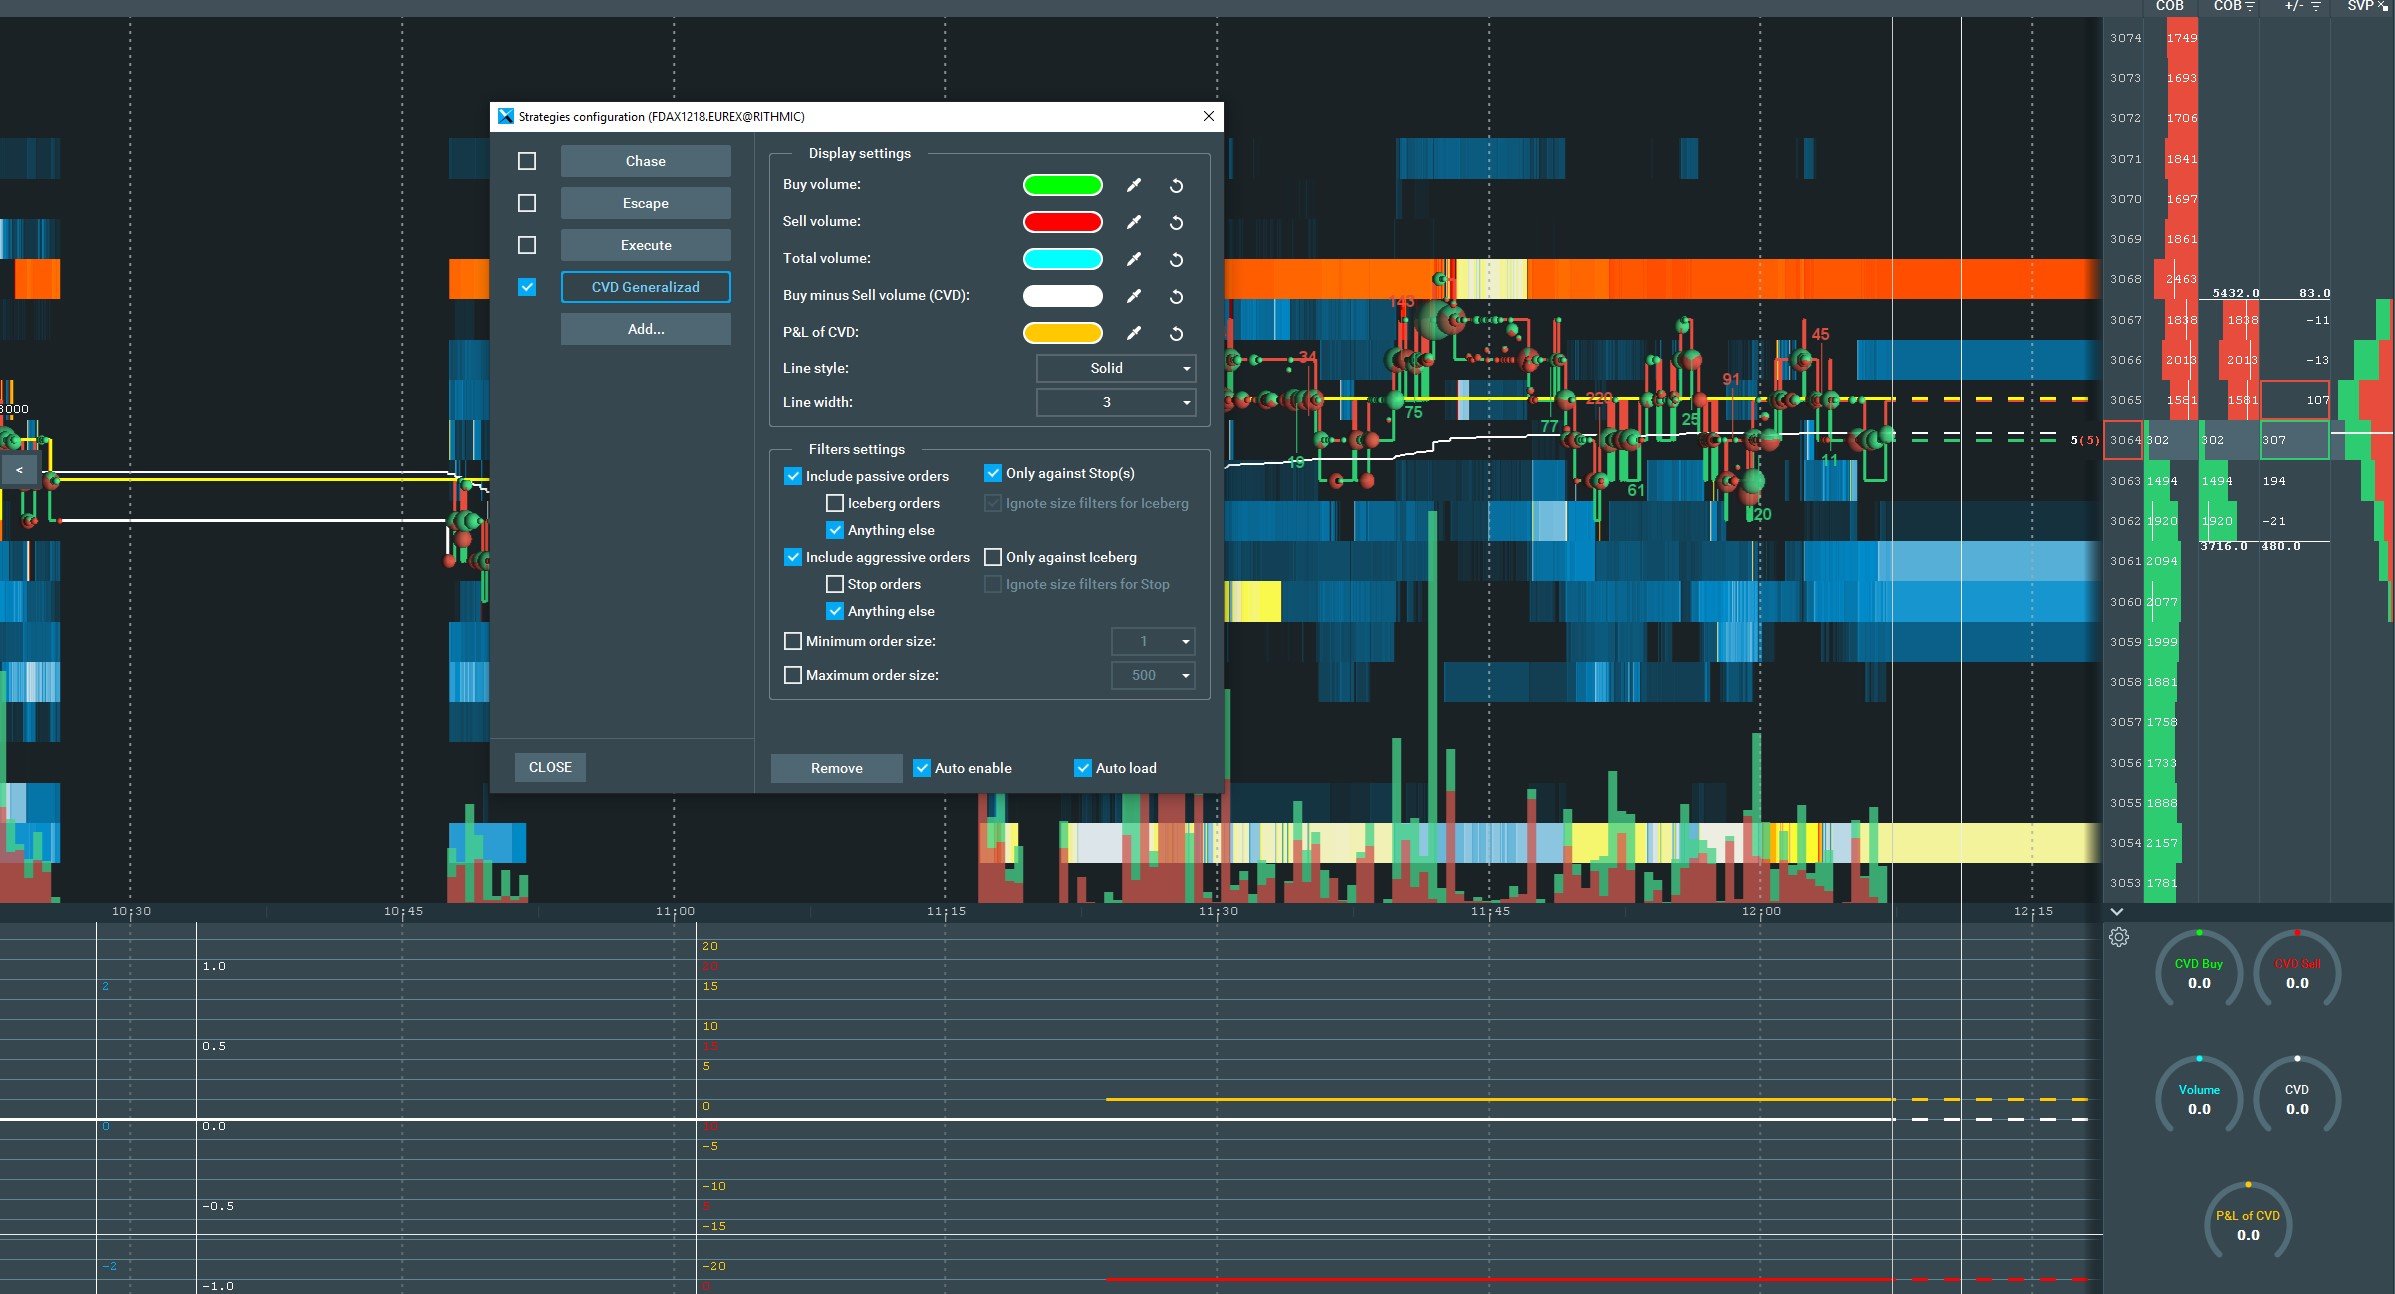2395x1294 pixels.
Task: Click the Add... strategy button
Action: point(645,329)
